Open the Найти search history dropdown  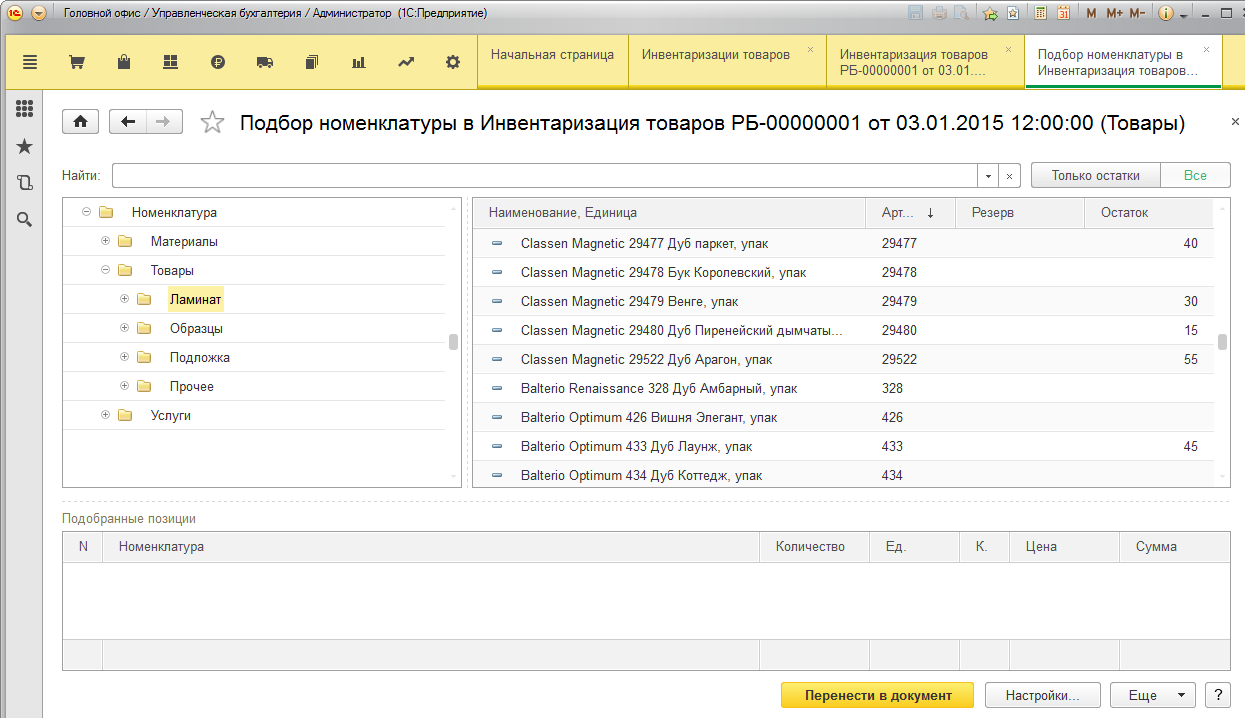(x=988, y=175)
